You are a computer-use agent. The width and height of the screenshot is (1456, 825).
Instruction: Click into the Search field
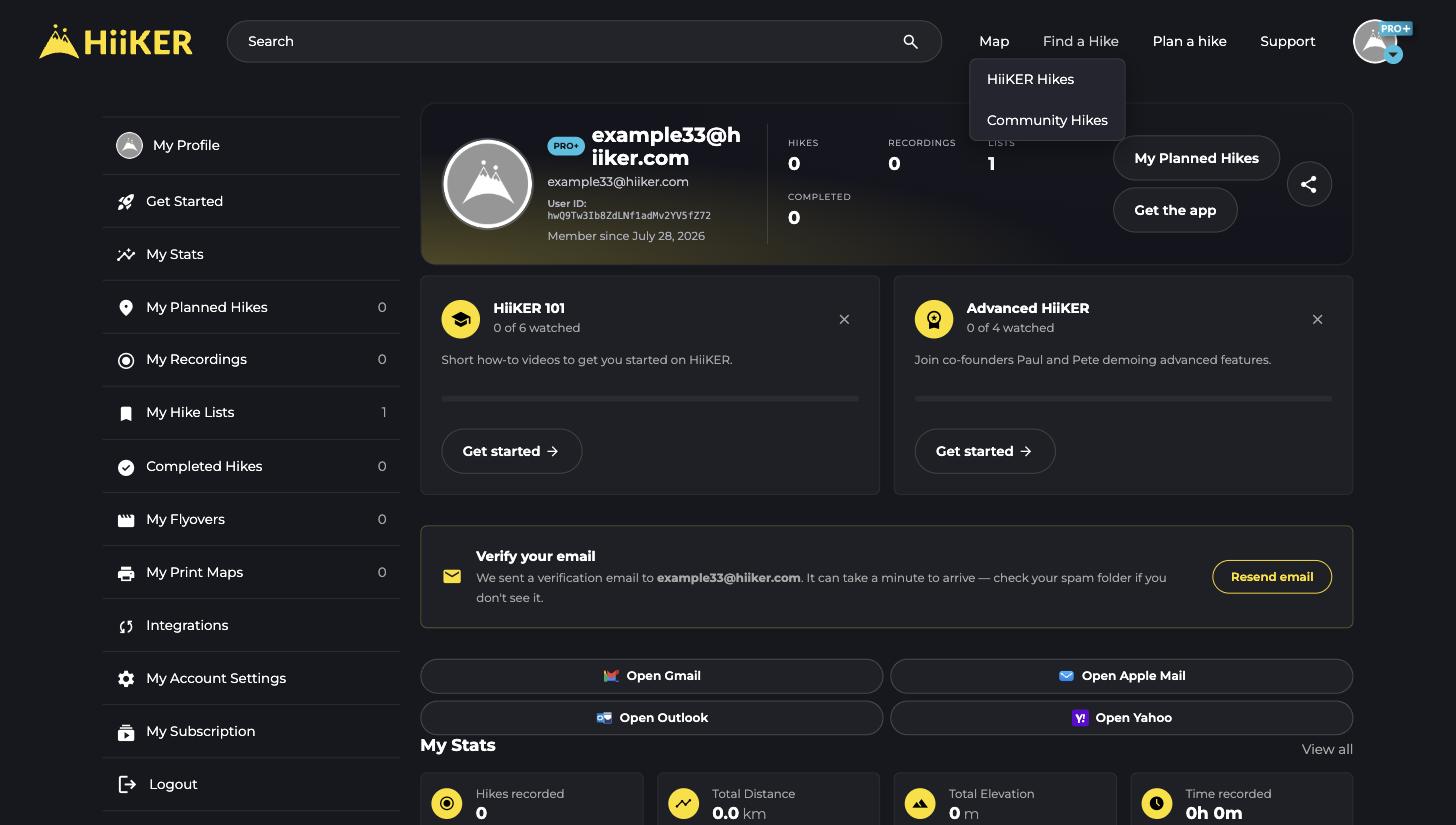tap(570, 42)
